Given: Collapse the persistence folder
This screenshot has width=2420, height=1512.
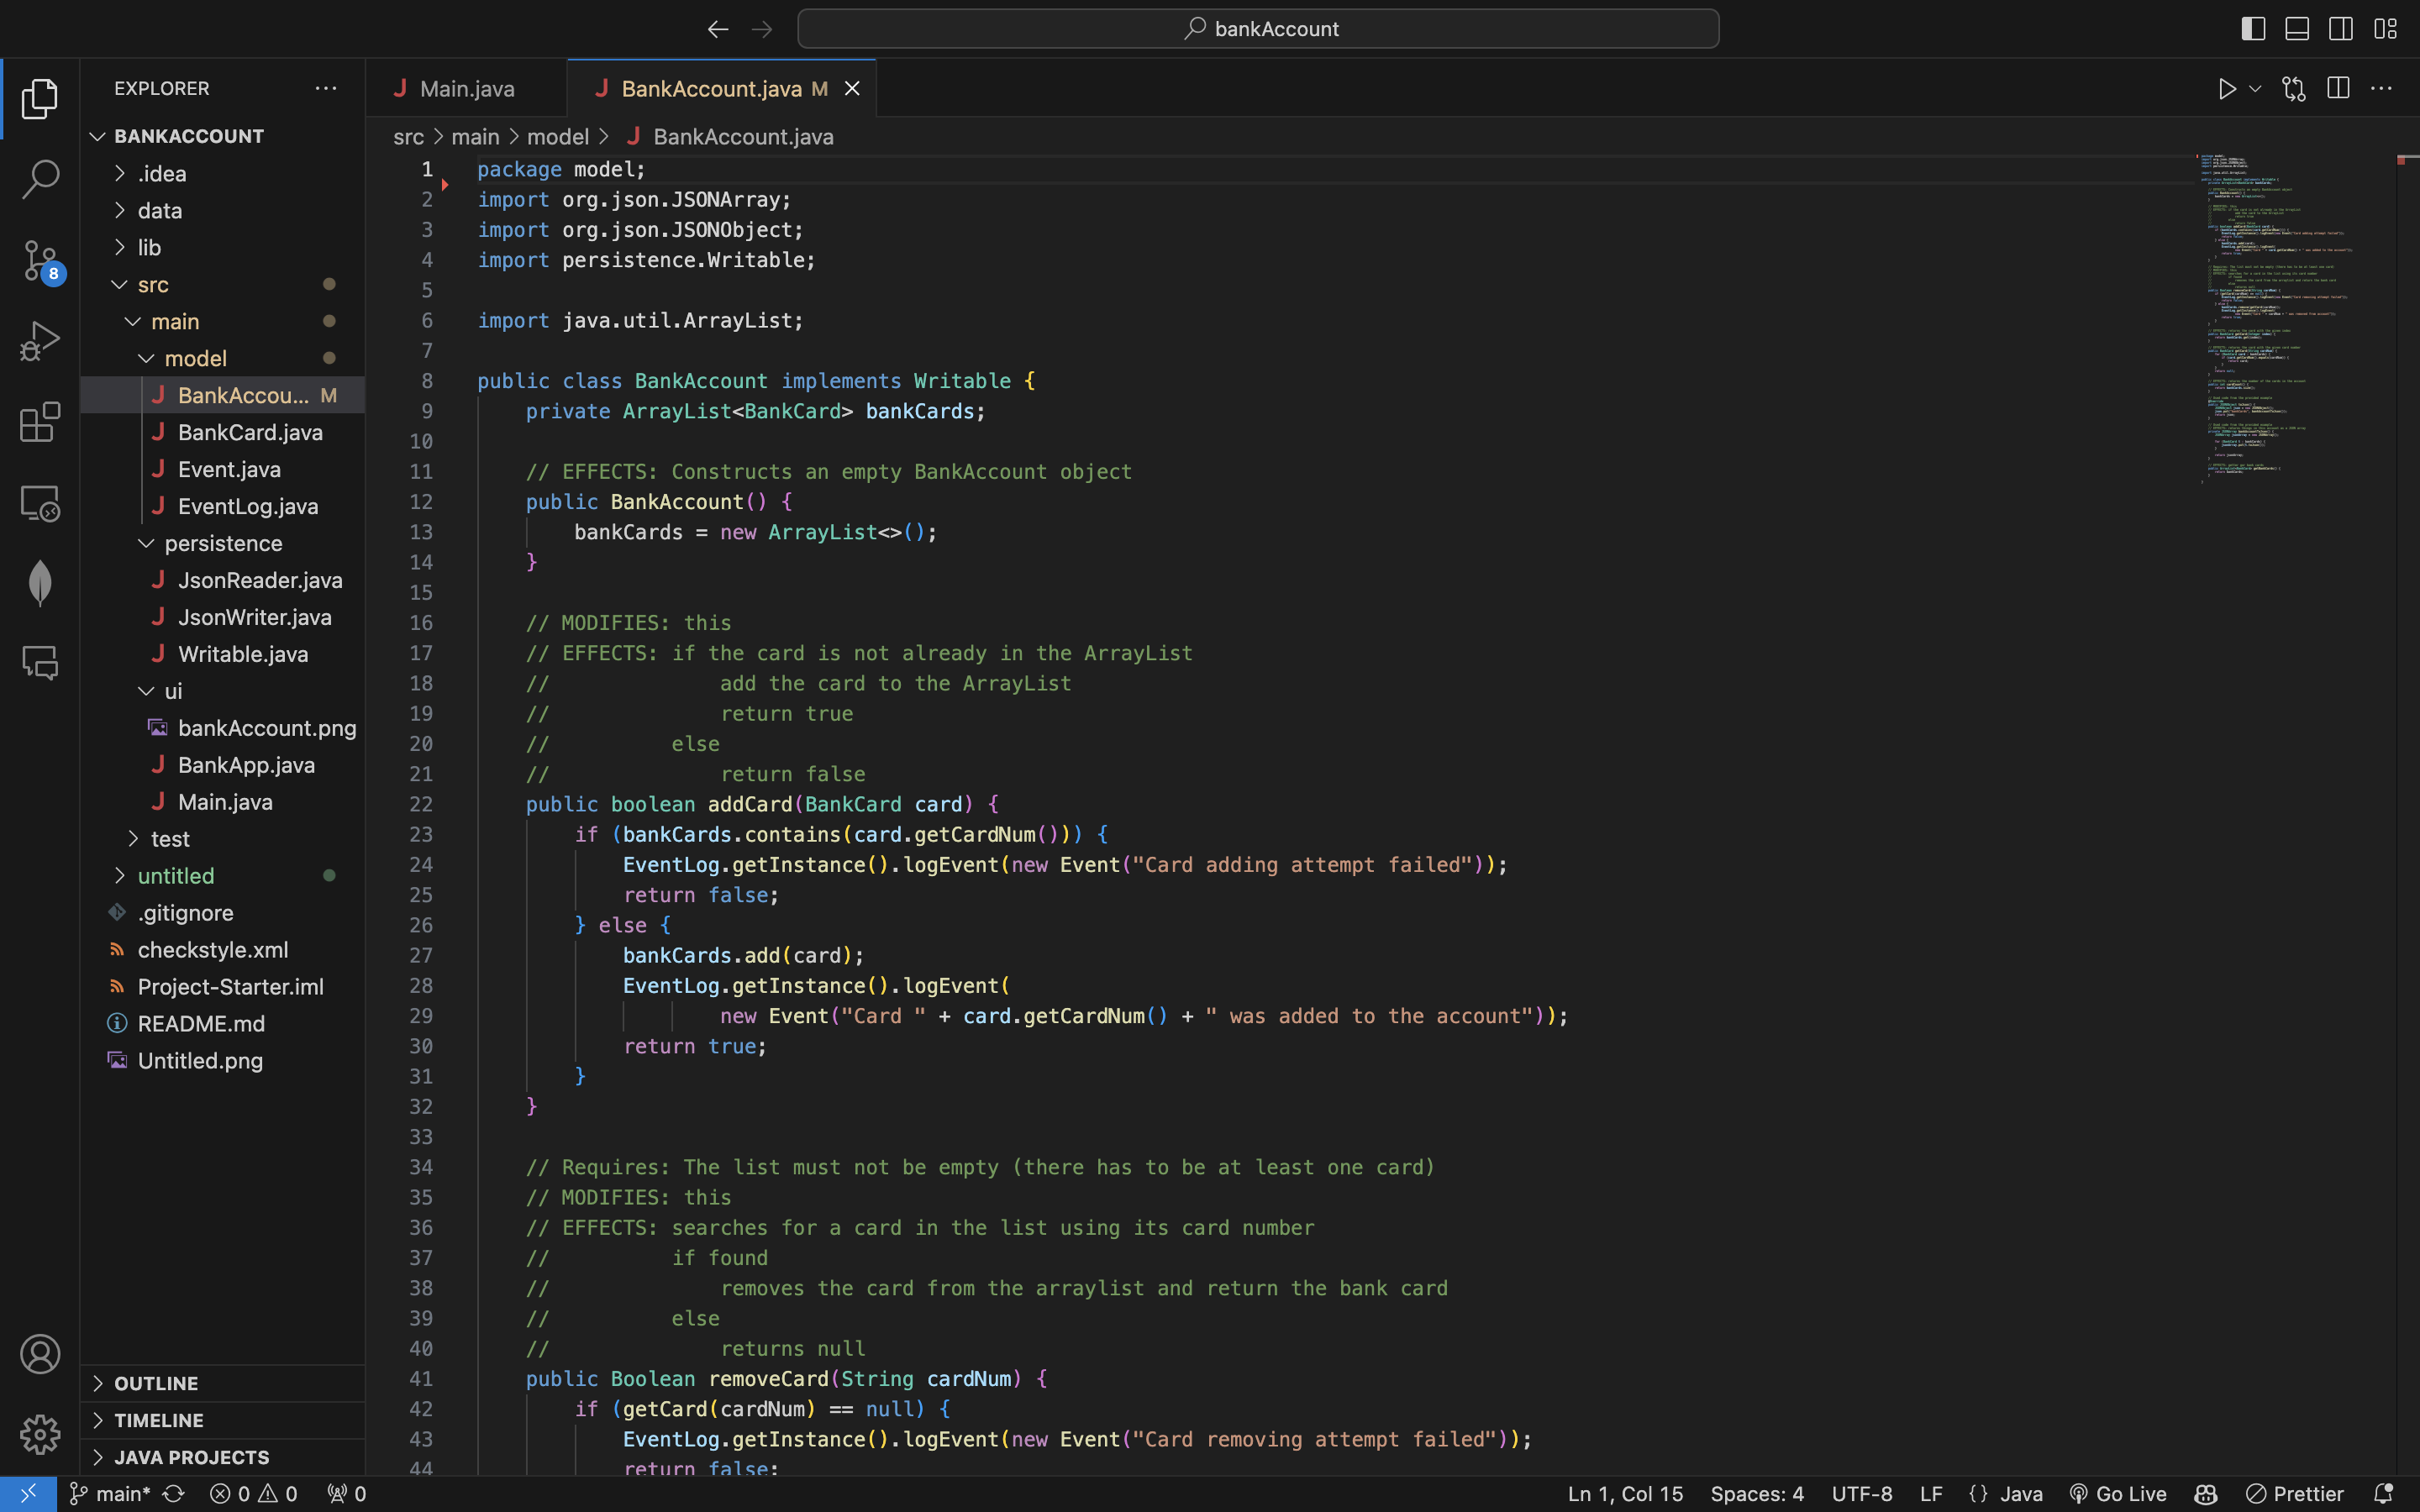Looking at the screenshot, I should pyautogui.click(x=222, y=543).
